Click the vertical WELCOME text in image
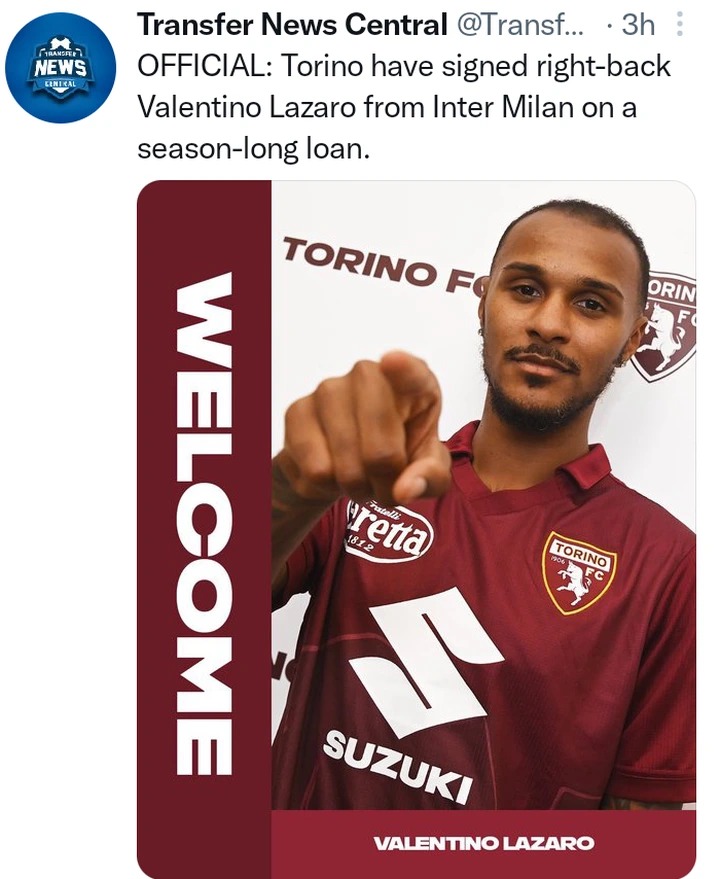Screen dimensions: 720x879 [x=204, y=524]
